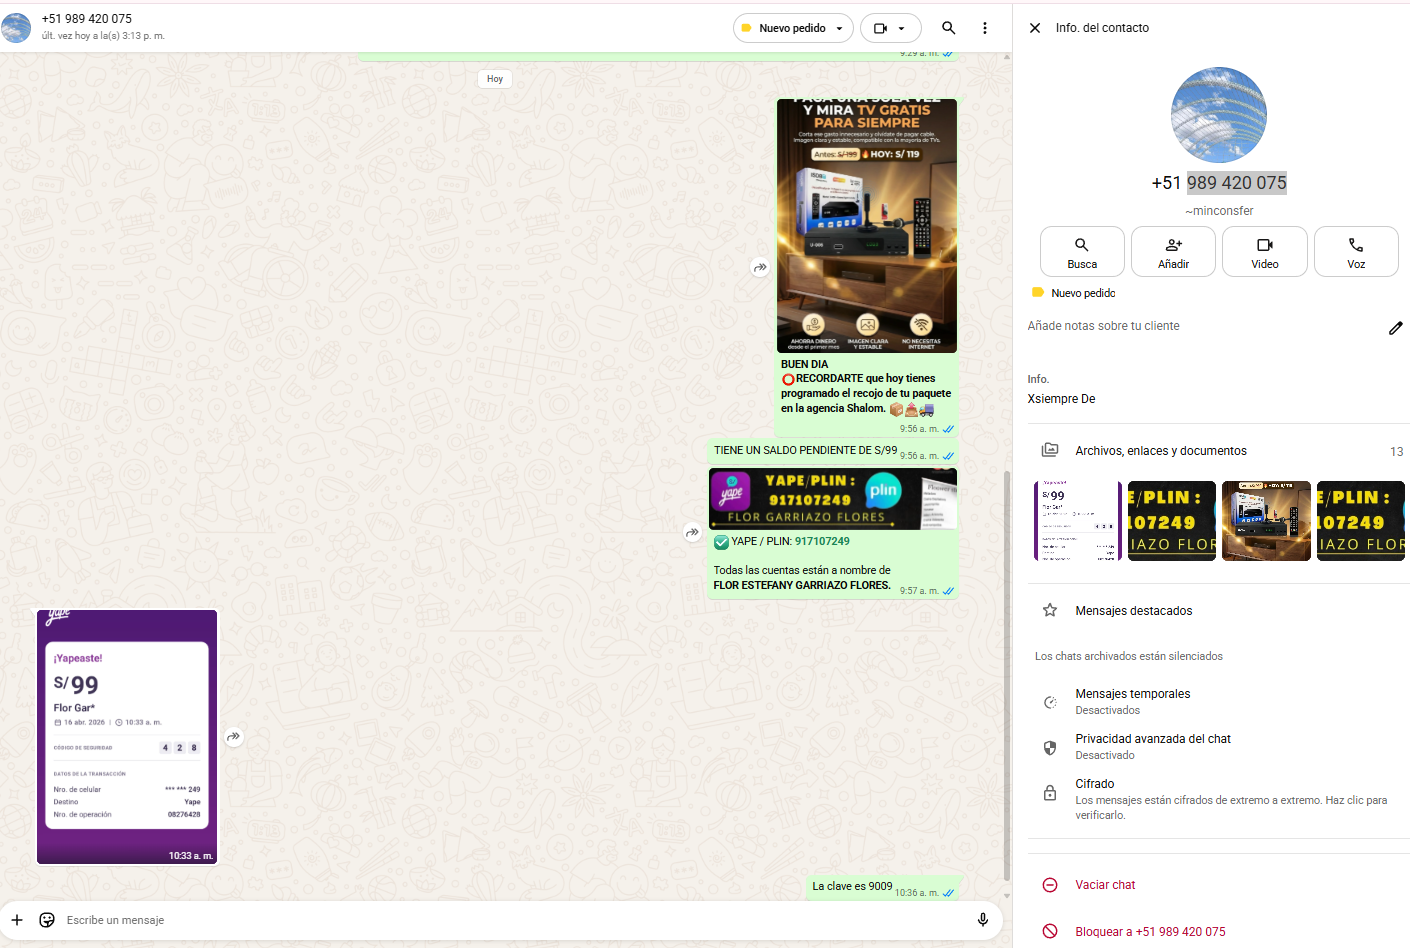Open search in chat header
Screen dimensions: 1410x948
pyautogui.click(x=948, y=28)
